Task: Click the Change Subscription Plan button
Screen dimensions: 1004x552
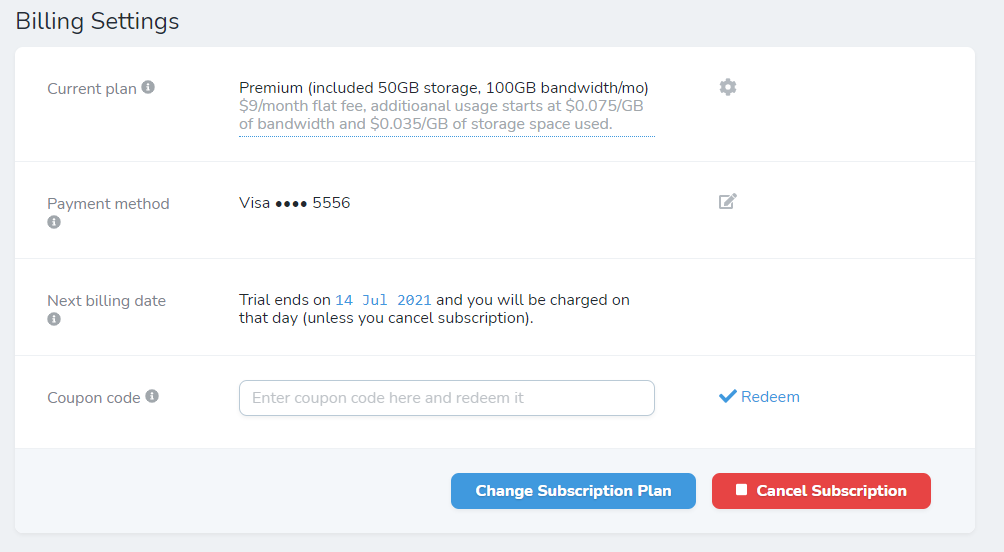Action: coord(573,491)
